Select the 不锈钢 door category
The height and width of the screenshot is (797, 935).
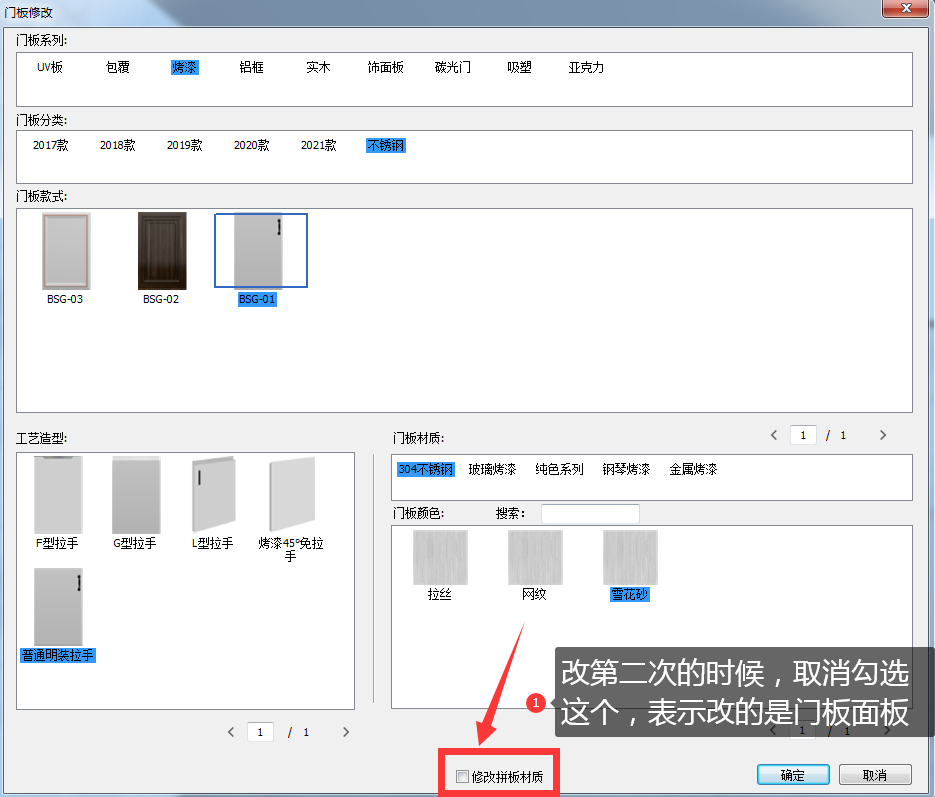click(x=386, y=145)
